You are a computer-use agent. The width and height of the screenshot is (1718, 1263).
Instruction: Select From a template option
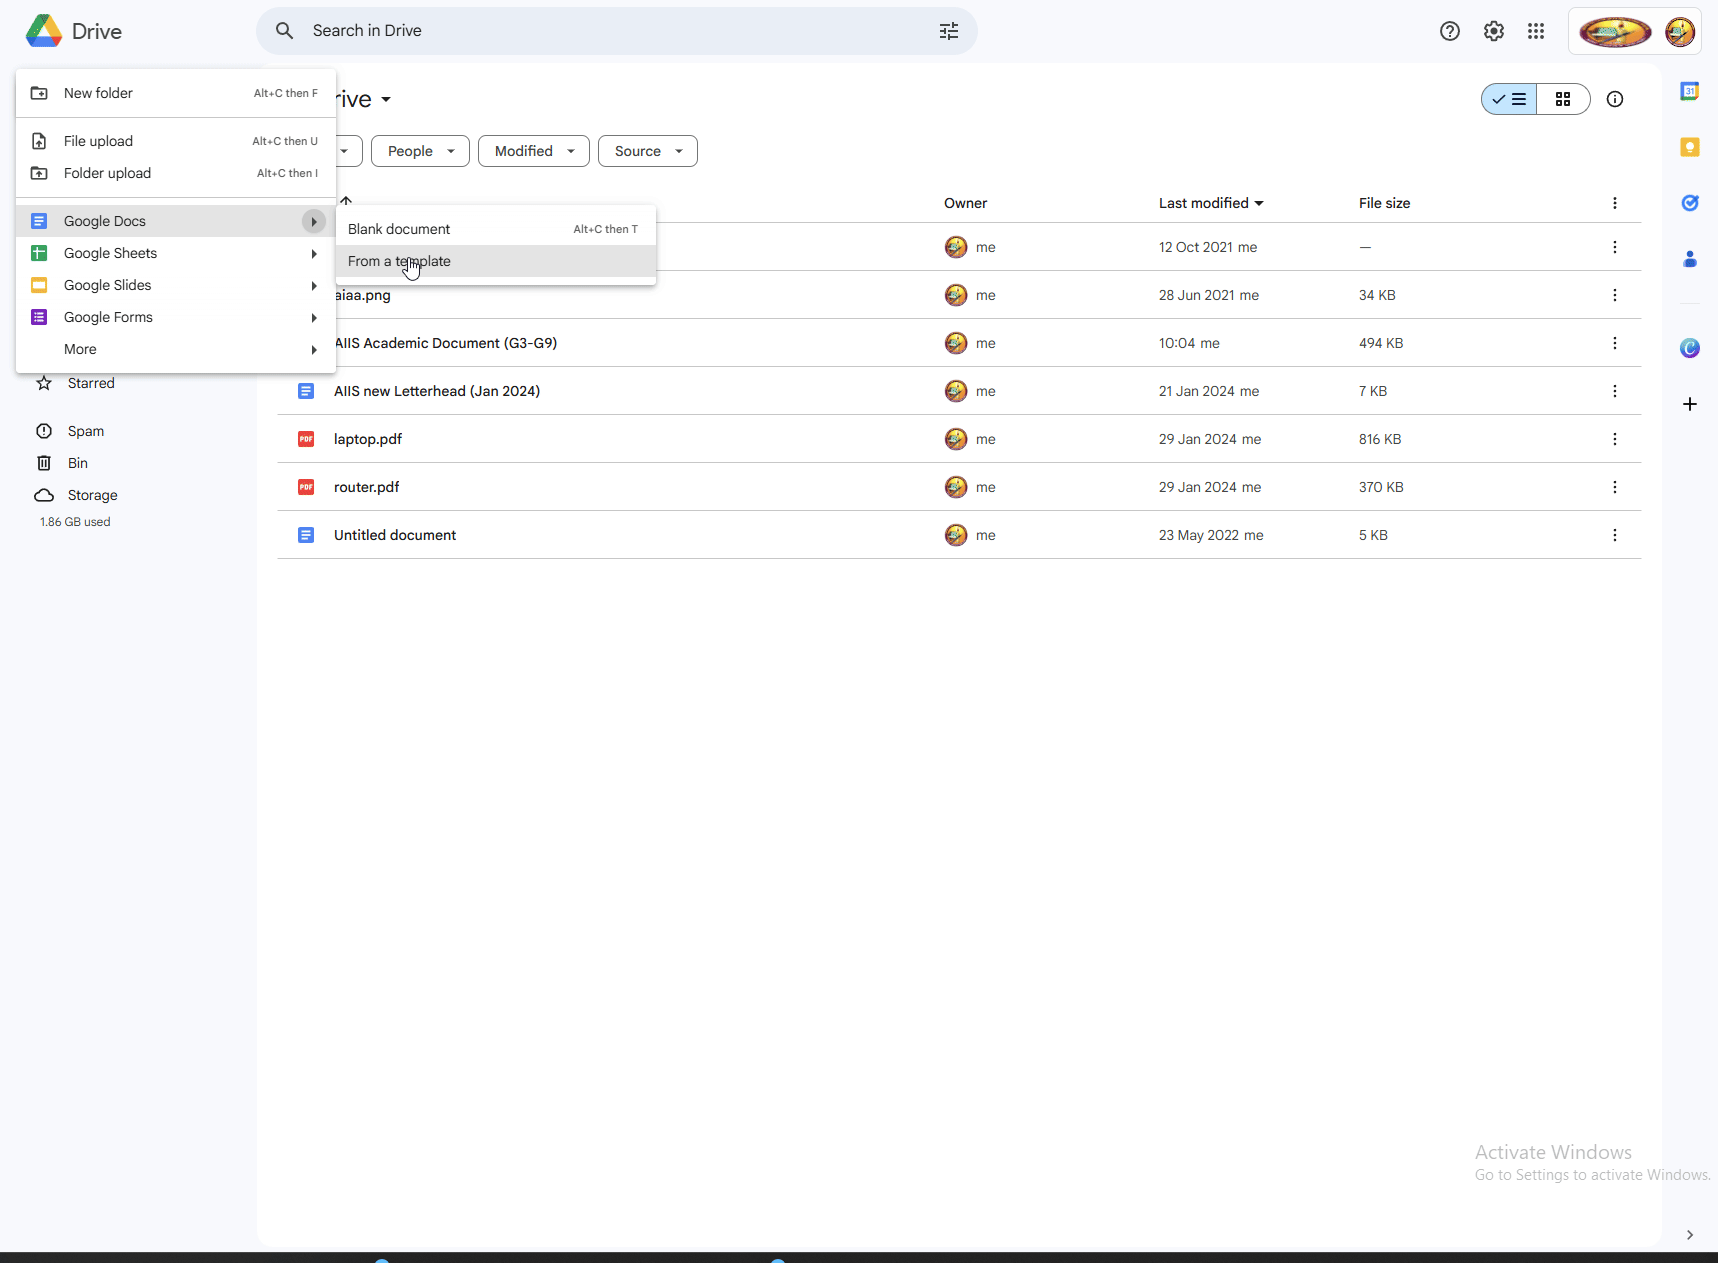tap(496, 261)
